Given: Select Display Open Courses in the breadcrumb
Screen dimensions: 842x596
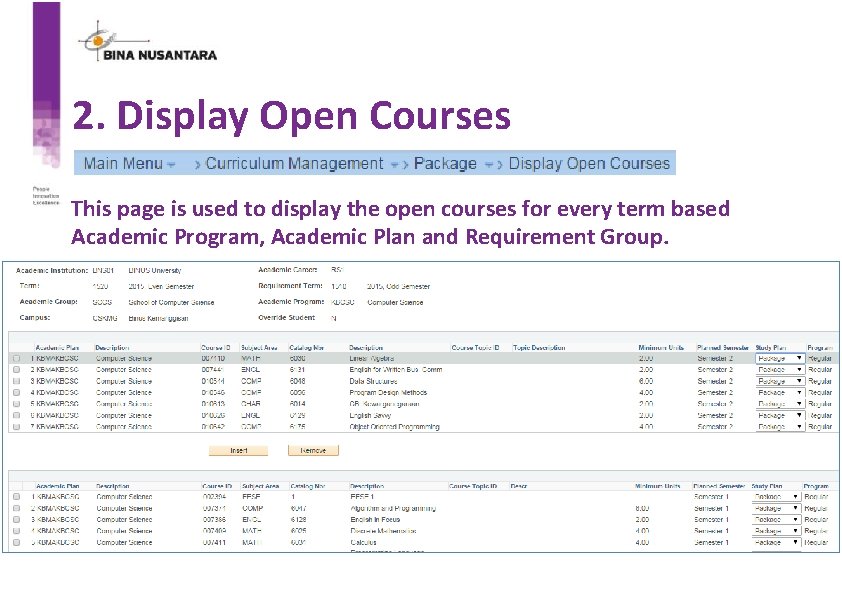Looking at the screenshot, I should [x=589, y=163].
